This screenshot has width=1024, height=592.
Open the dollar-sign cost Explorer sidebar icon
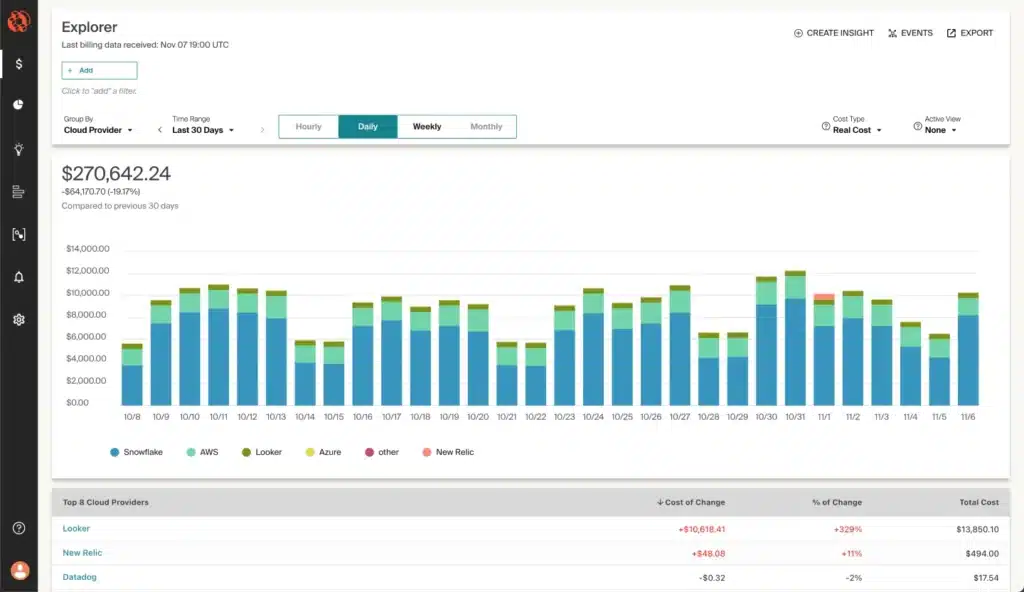pyautogui.click(x=19, y=64)
